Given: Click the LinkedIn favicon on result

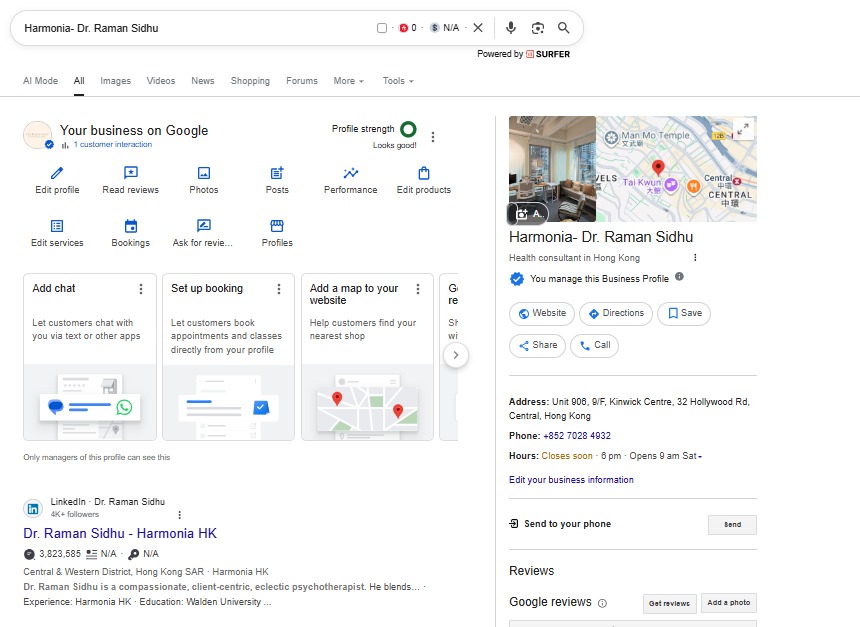Looking at the screenshot, I should (x=33, y=509).
